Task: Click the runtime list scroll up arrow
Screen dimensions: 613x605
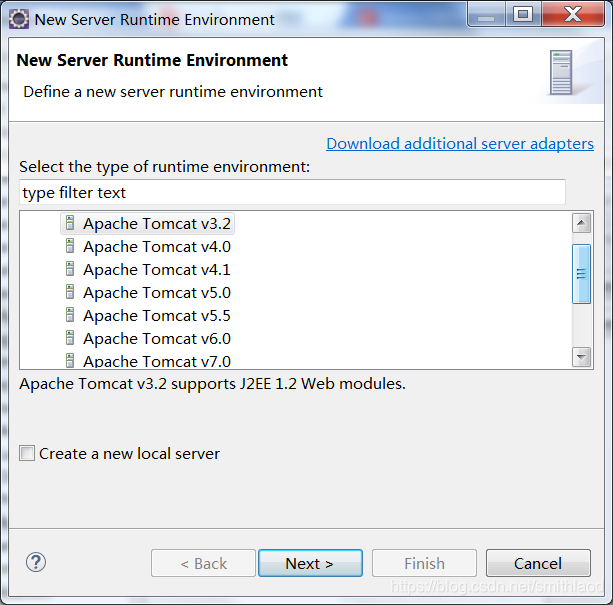Action: tap(581, 223)
